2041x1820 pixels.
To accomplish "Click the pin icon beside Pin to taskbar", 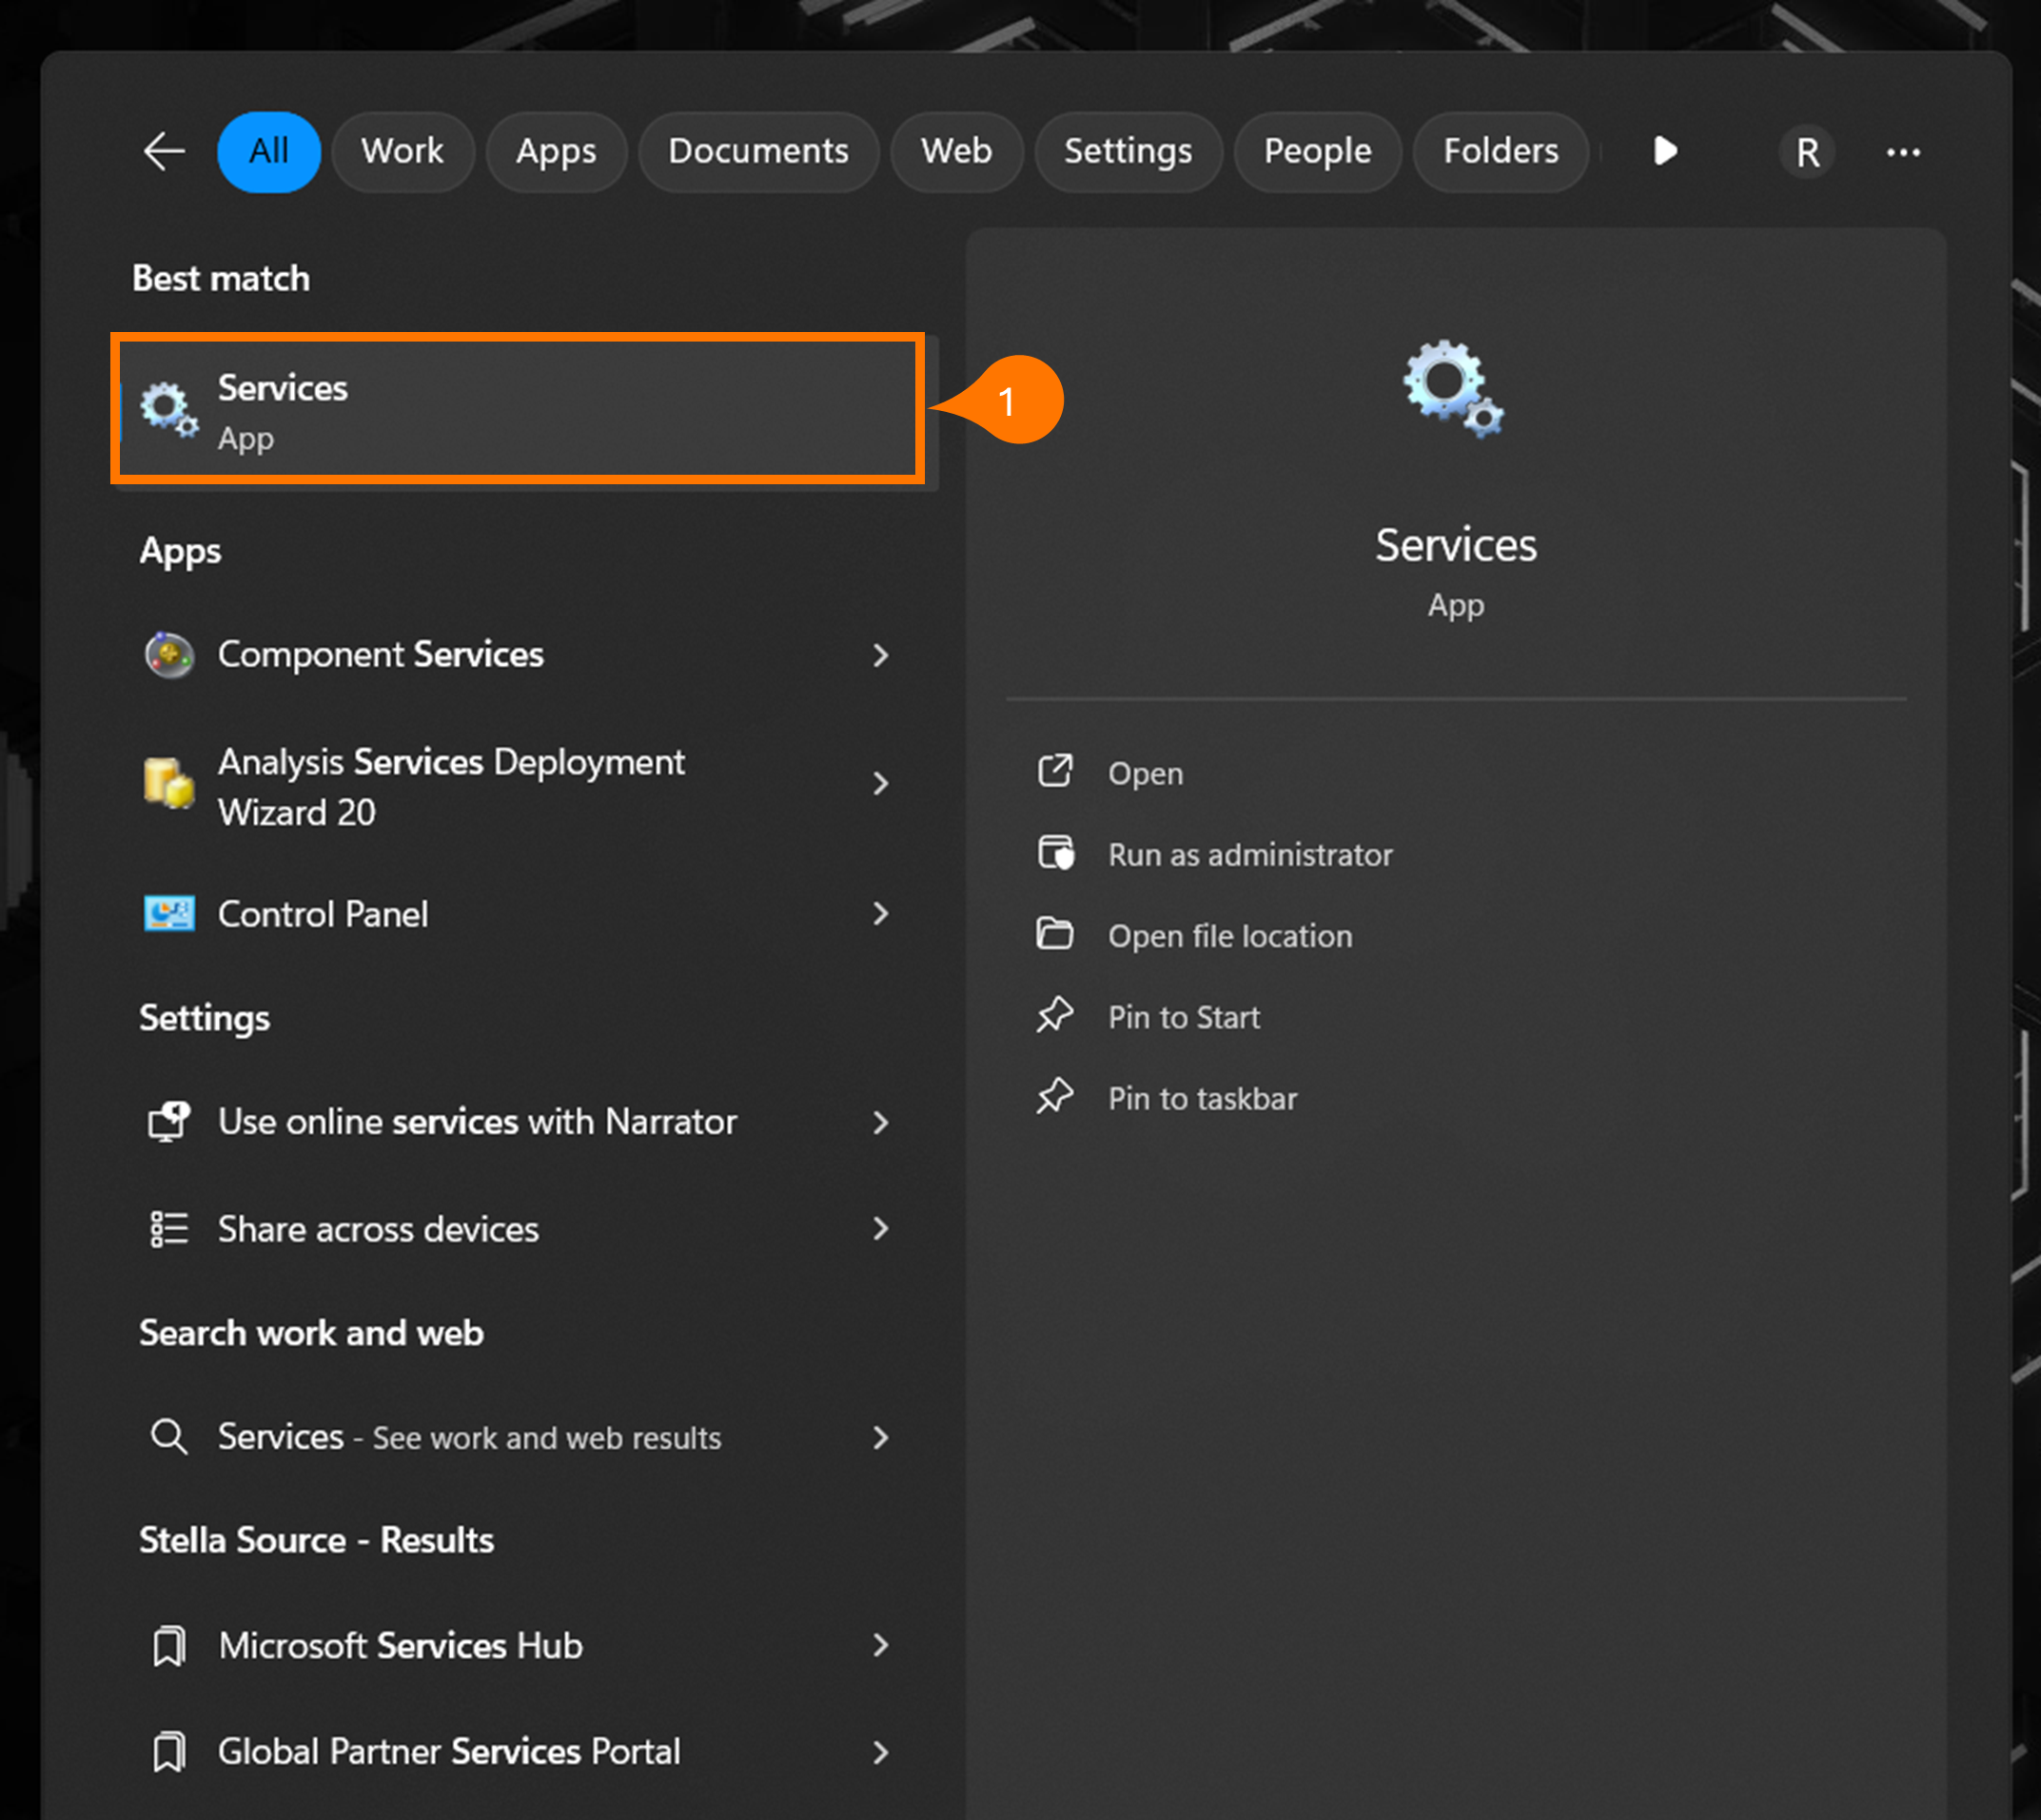I will point(1054,1096).
